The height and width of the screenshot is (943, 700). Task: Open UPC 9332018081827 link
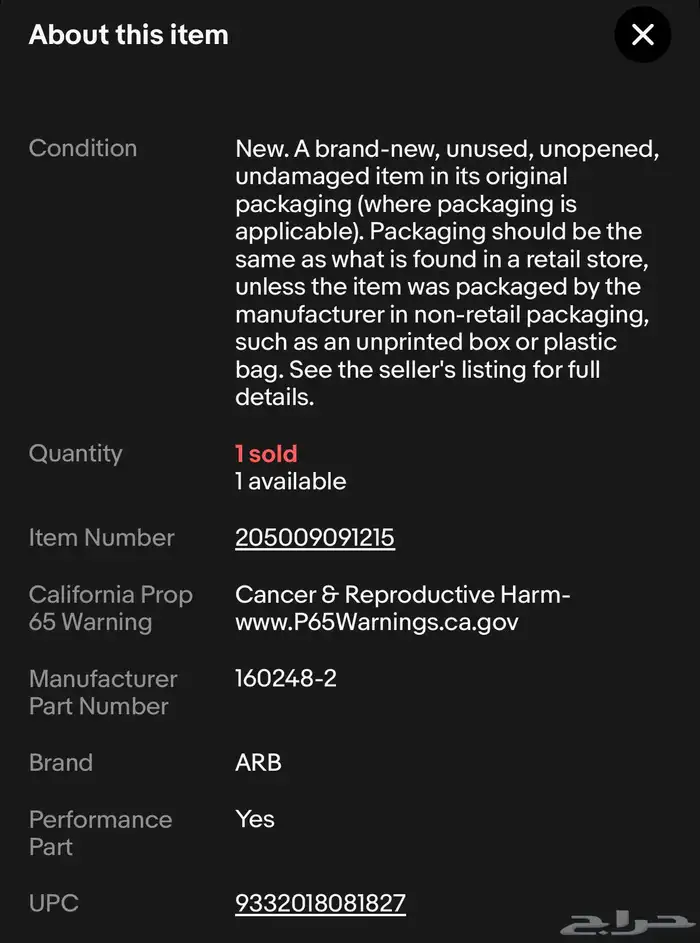pos(320,904)
